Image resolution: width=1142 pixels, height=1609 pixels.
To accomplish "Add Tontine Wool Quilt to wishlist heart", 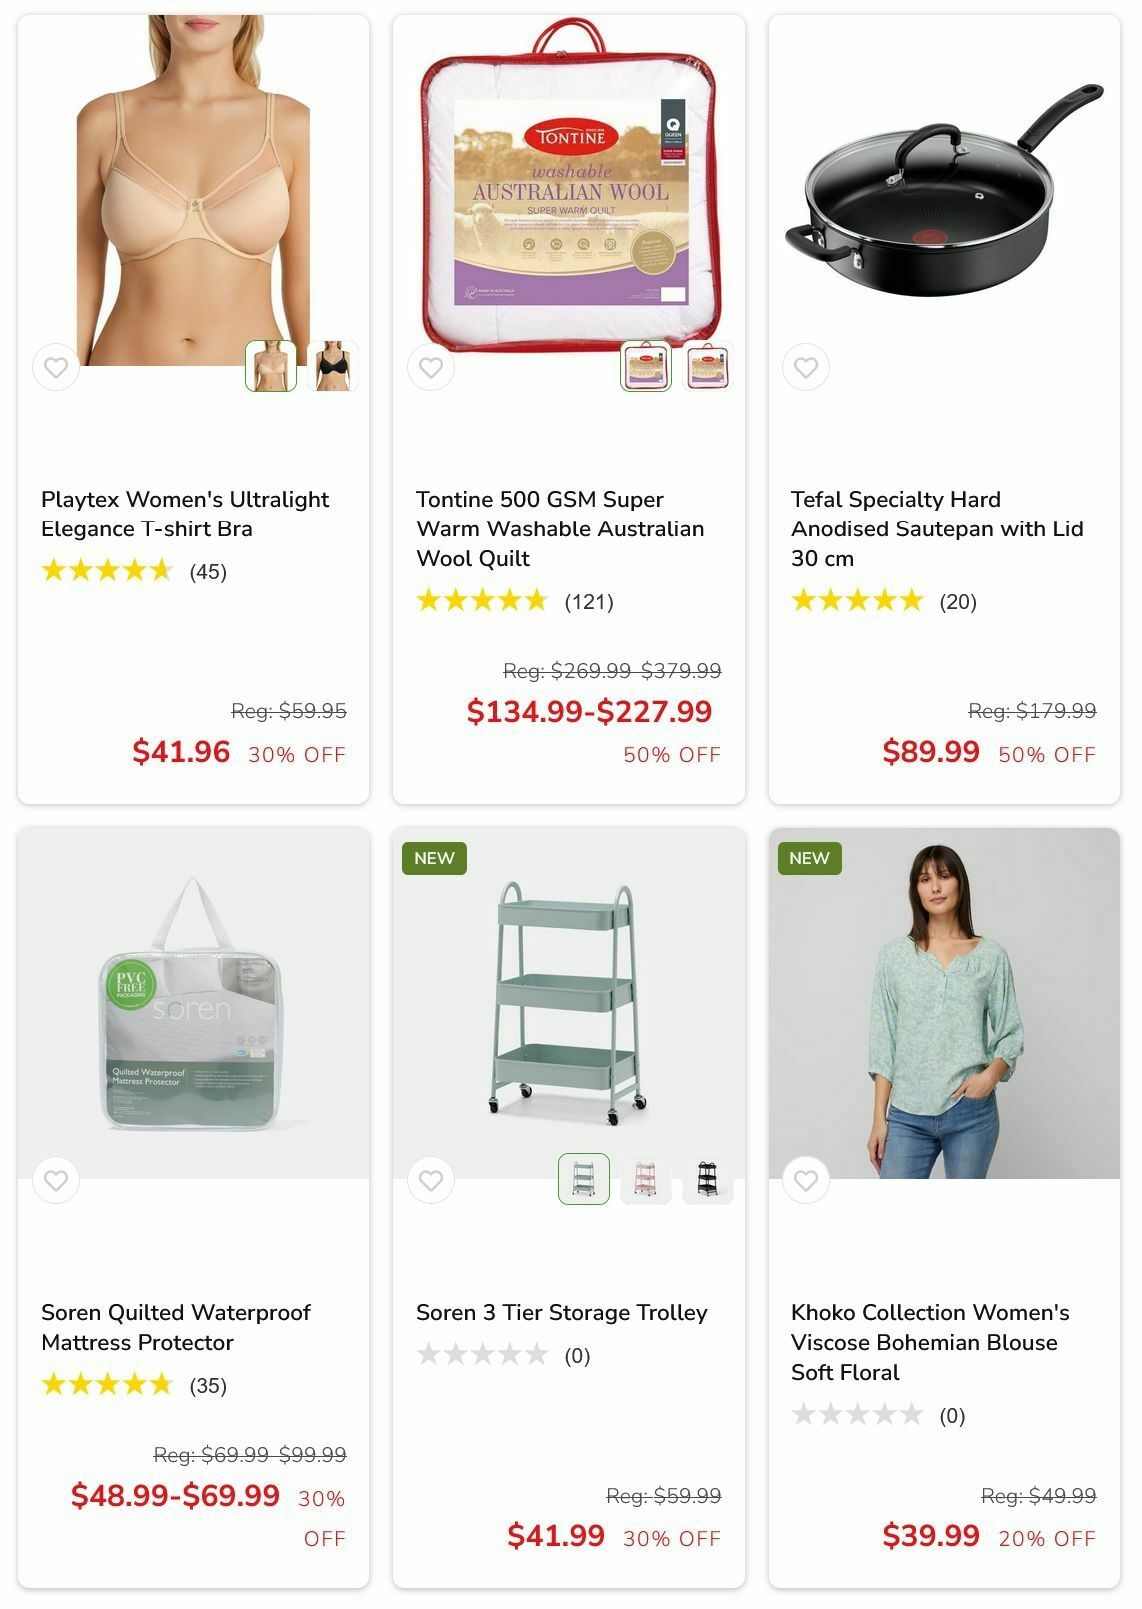I will (431, 367).
